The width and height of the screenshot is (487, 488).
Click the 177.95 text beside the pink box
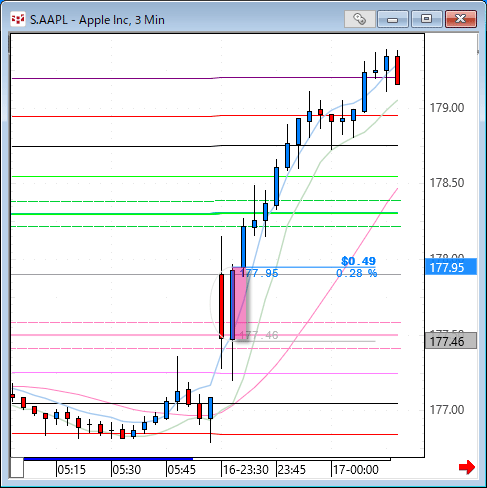point(259,273)
